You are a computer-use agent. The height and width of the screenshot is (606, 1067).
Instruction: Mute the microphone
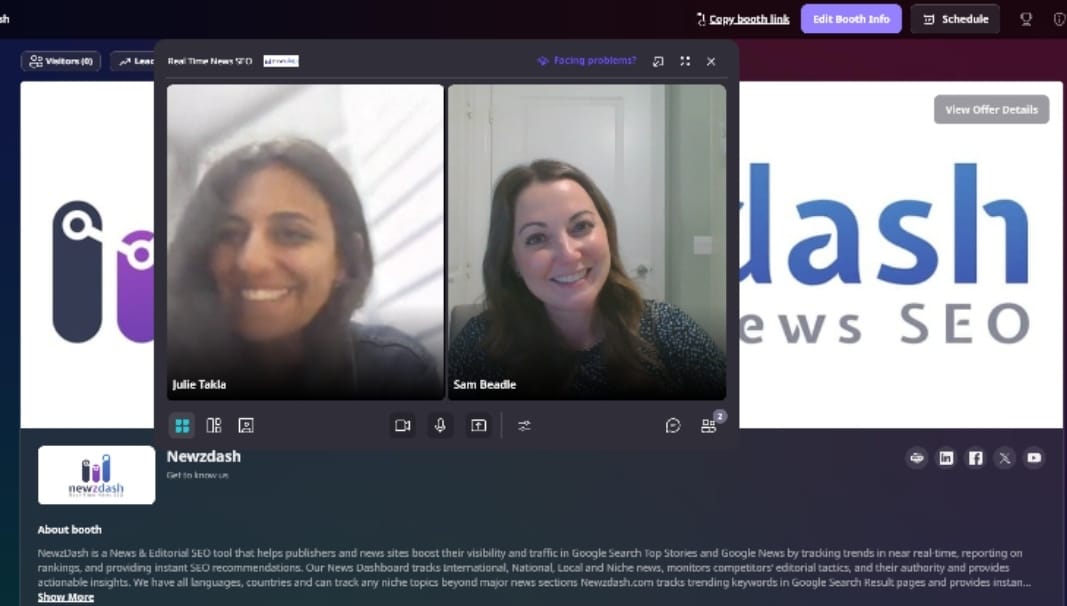tap(440, 425)
